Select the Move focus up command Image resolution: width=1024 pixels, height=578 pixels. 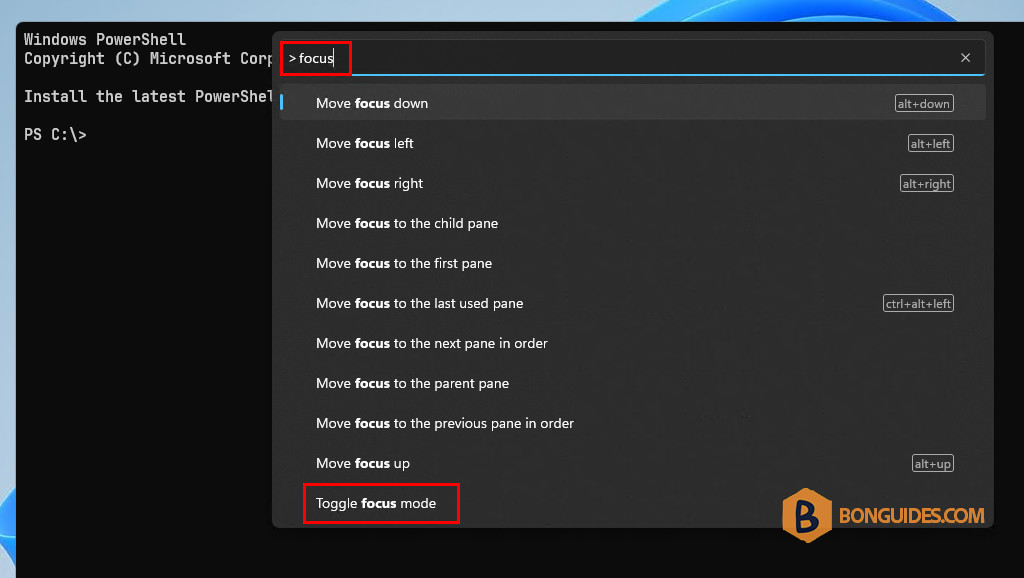[x=632, y=463]
